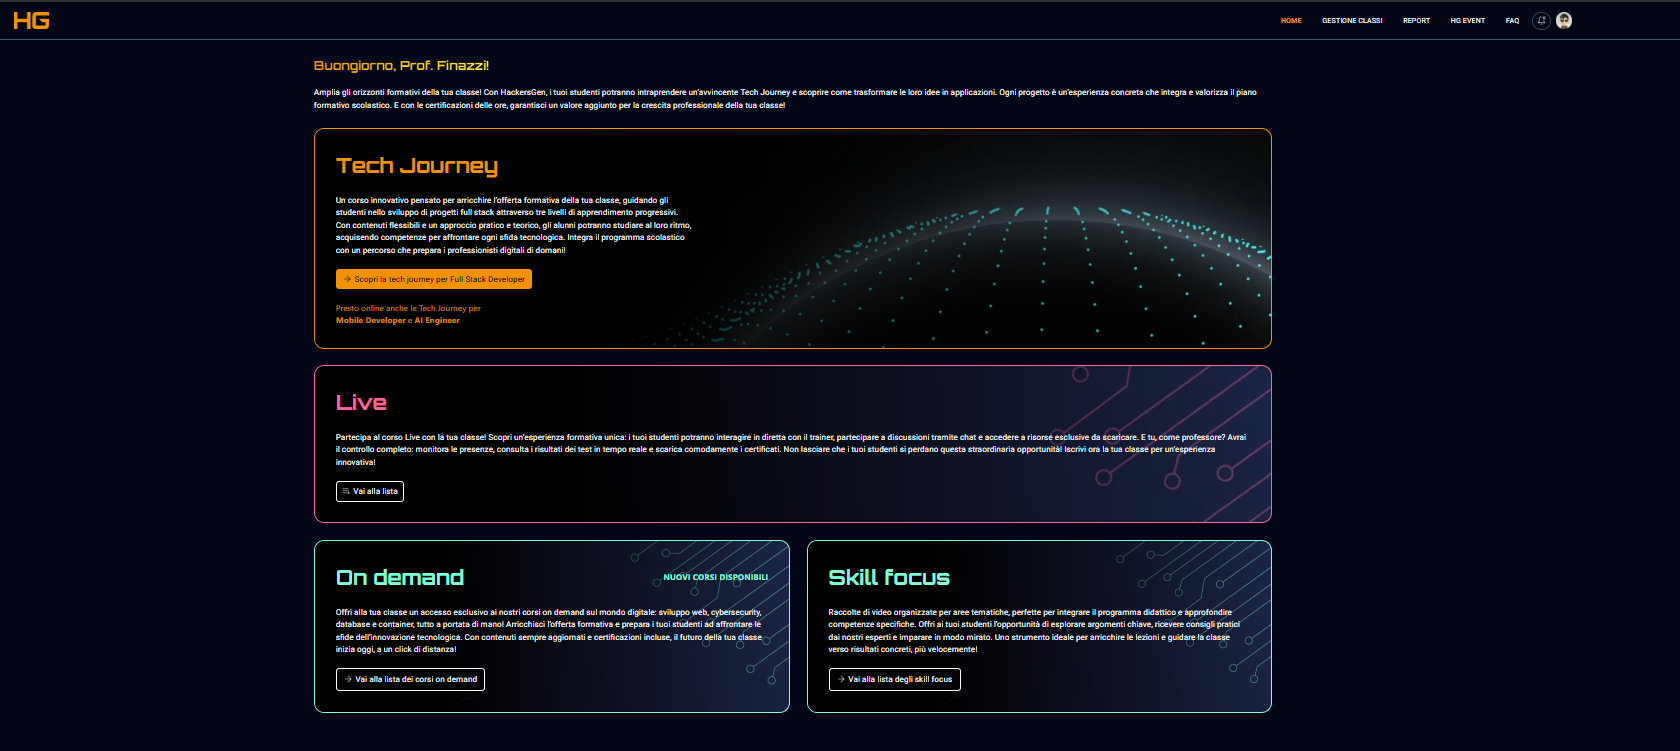
Task: Open the Report page from the navbar
Action: click(1416, 21)
